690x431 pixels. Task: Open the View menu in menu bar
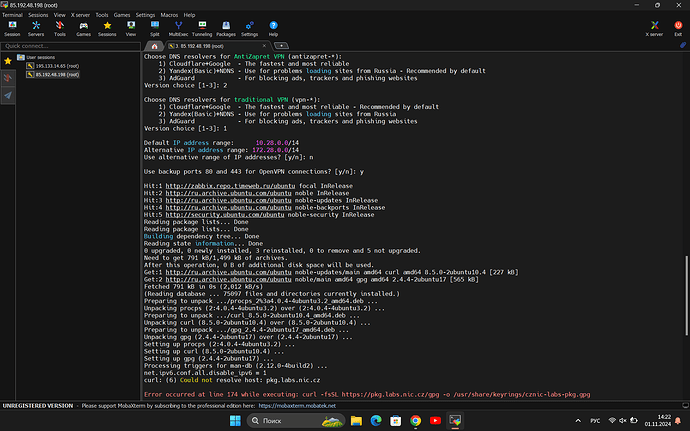pyautogui.click(x=59, y=15)
